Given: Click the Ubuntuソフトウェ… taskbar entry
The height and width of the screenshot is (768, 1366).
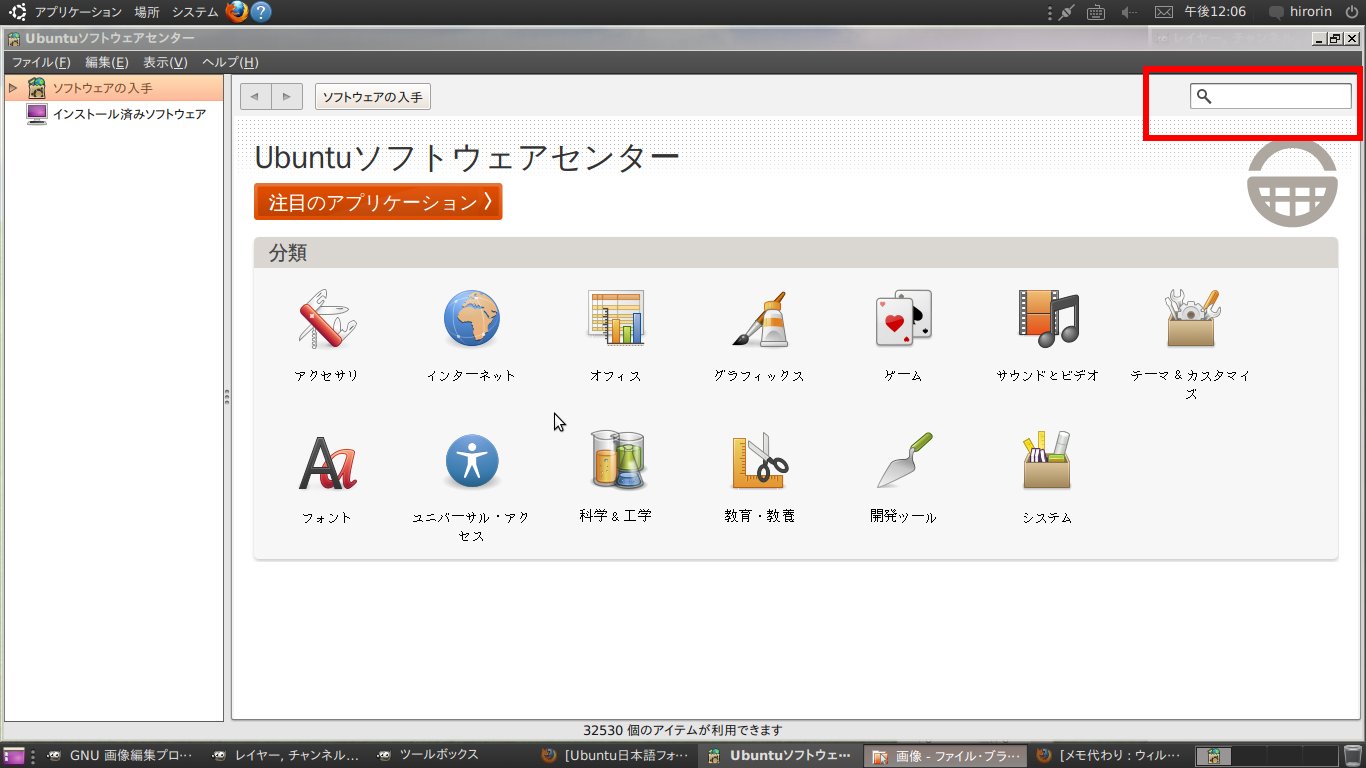Looking at the screenshot, I should [781, 756].
